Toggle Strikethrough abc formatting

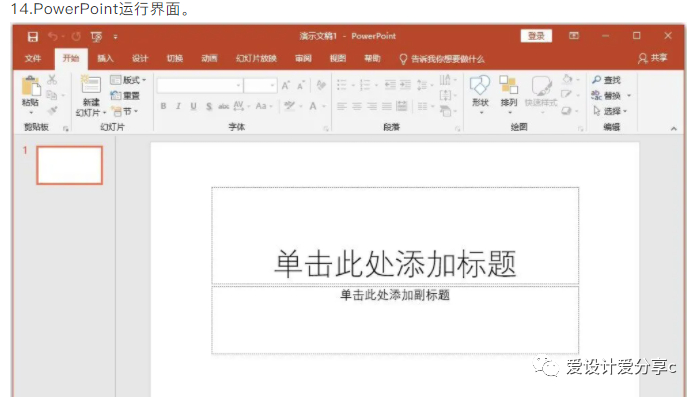pos(223,106)
